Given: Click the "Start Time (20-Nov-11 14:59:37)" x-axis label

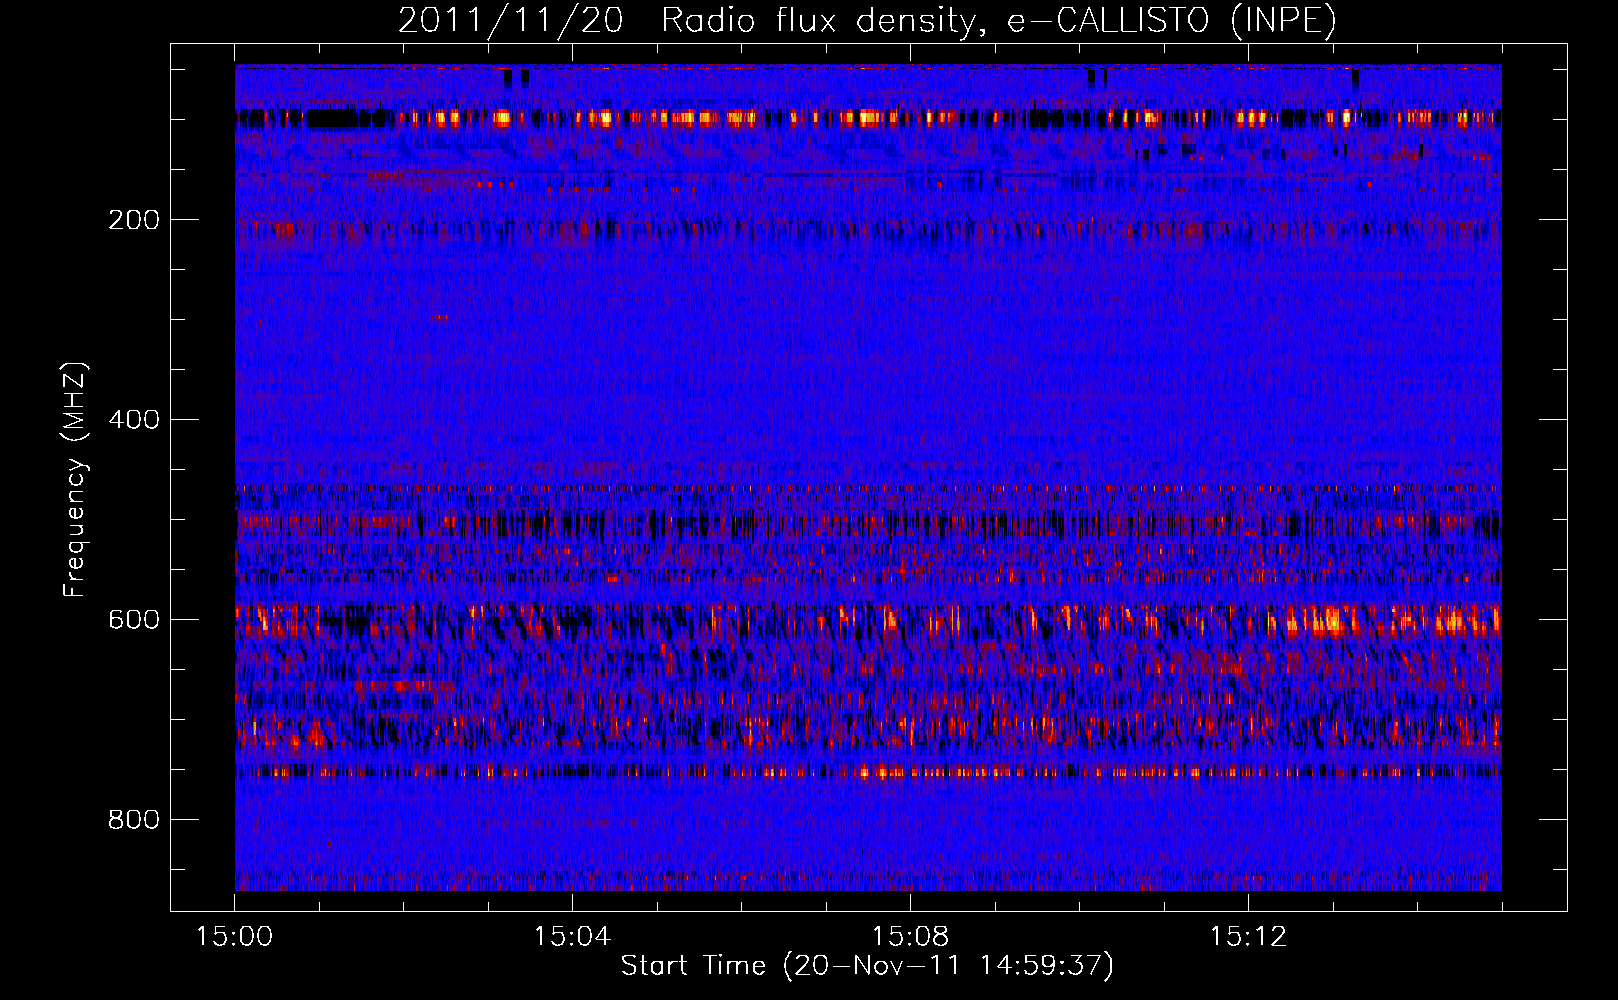Looking at the screenshot, I should [867, 966].
